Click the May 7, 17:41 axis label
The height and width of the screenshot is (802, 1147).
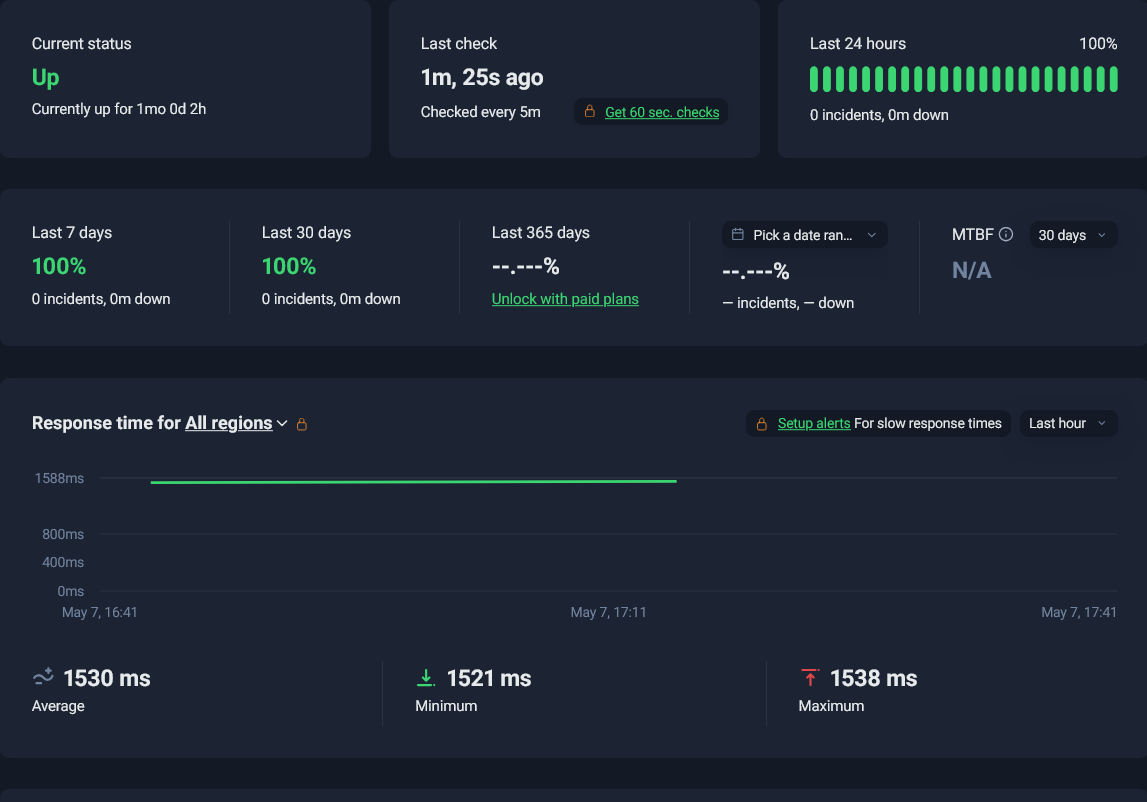1079,612
